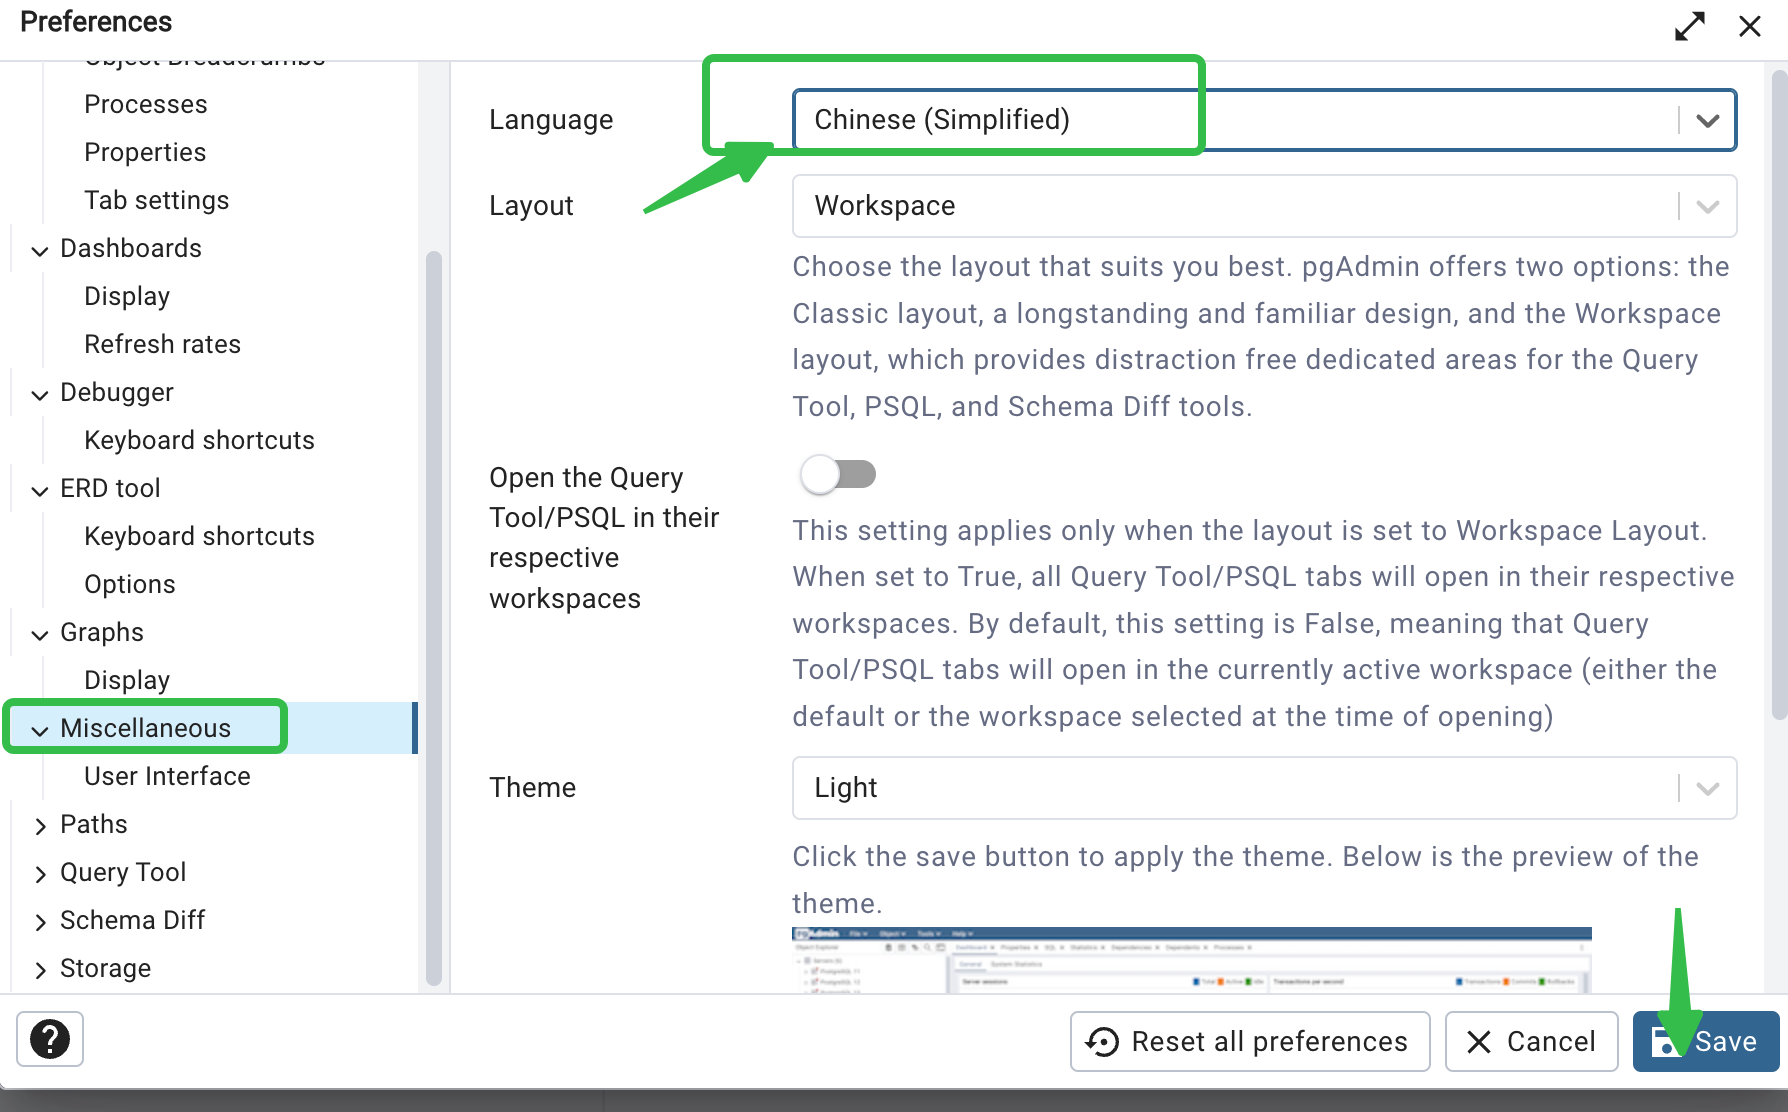The width and height of the screenshot is (1788, 1112).
Task: Expand the Paths tree node
Action: (40, 826)
